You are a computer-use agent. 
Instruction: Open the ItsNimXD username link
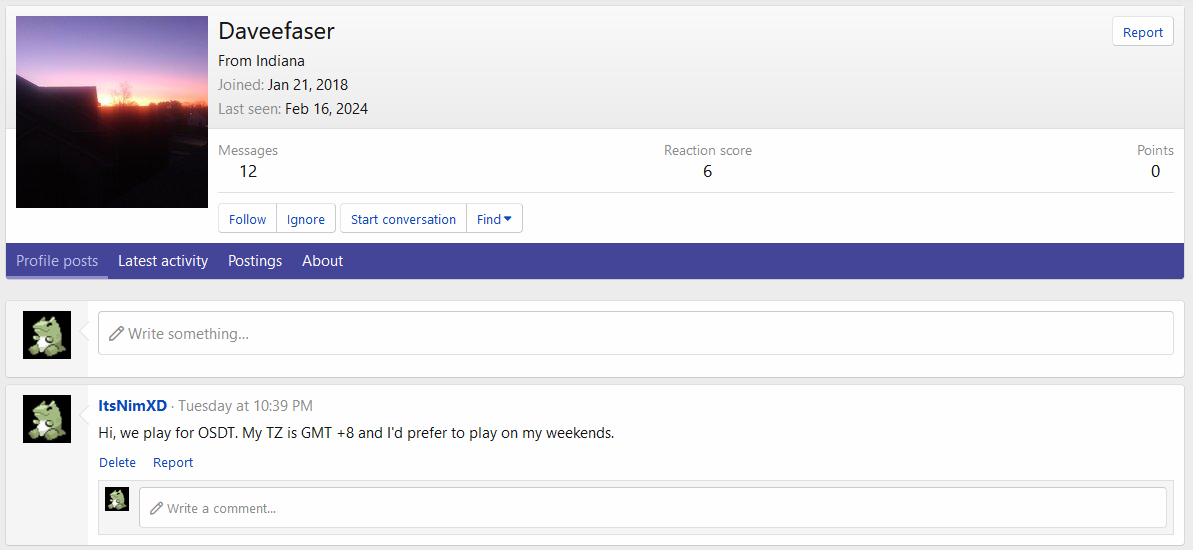133,406
